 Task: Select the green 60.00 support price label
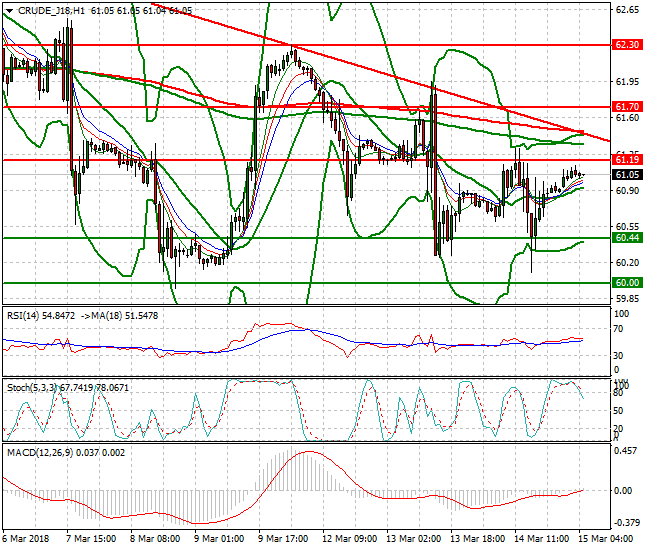click(627, 283)
